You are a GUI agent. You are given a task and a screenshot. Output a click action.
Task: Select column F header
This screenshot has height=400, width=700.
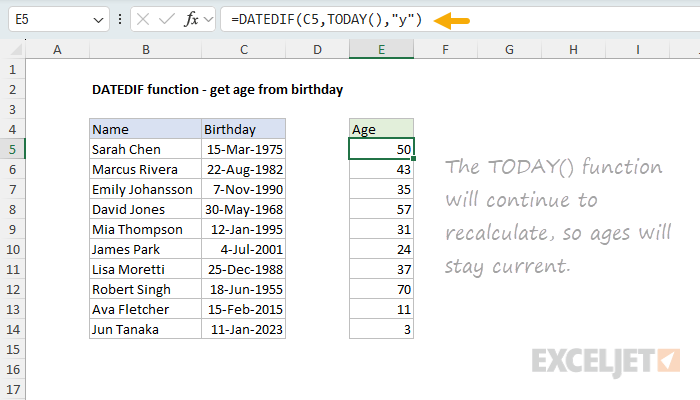click(445, 50)
